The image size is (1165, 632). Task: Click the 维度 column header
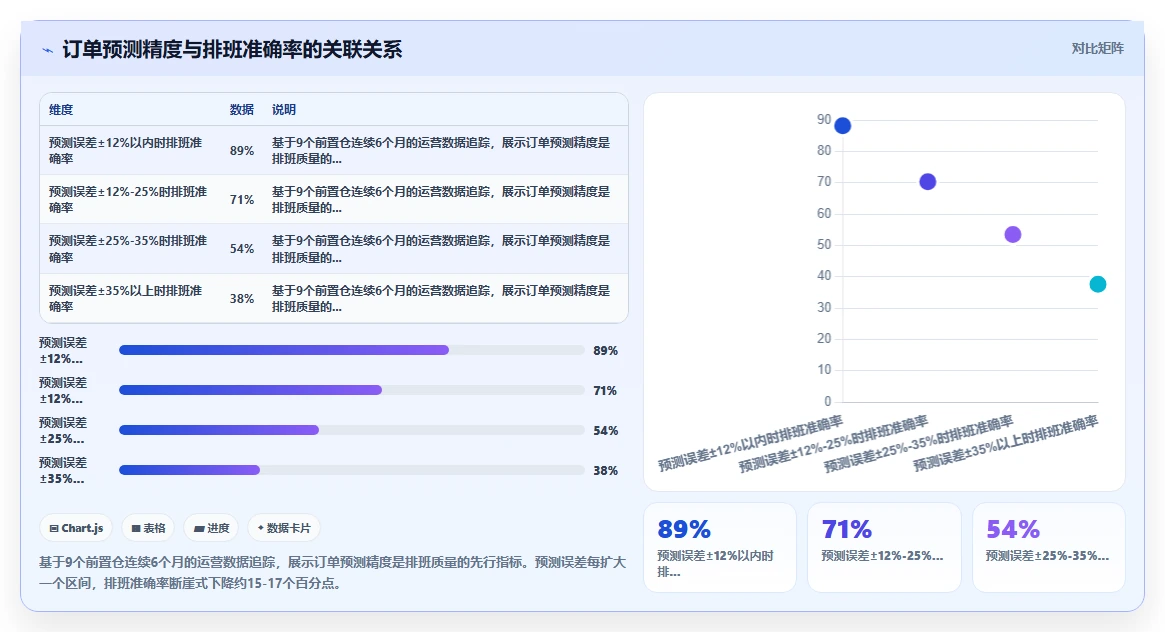(x=61, y=110)
